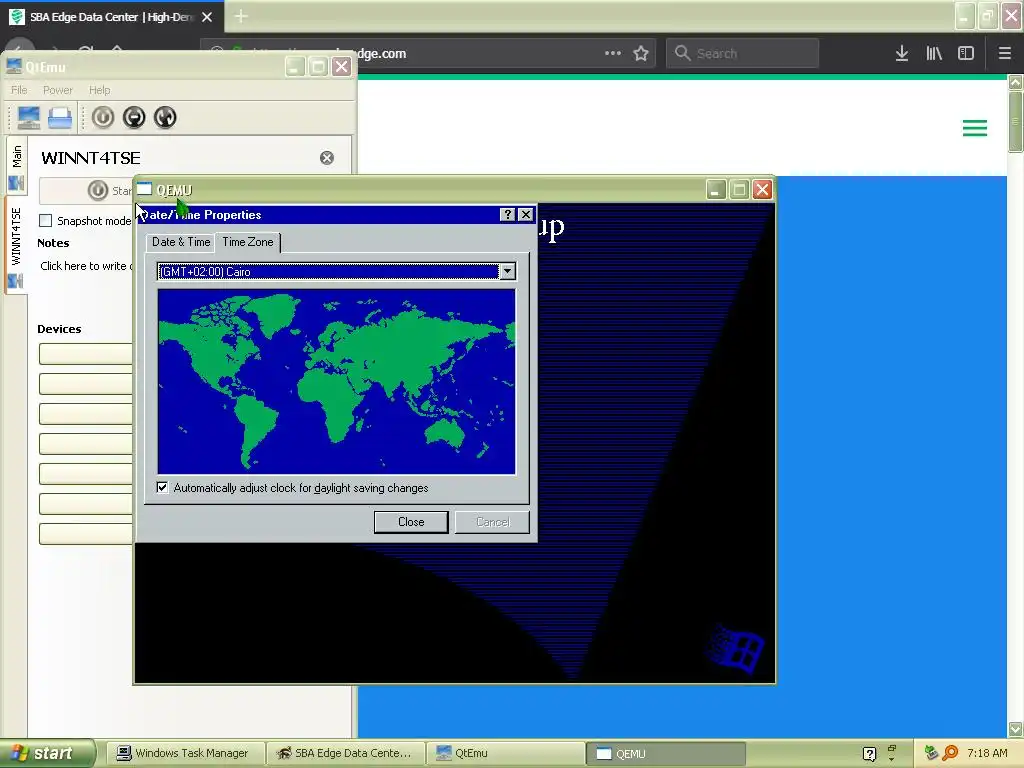Viewport: 1024px width, 768px height.
Task: Open the page actions three-dot menu in Firefox
Action: pos(613,54)
